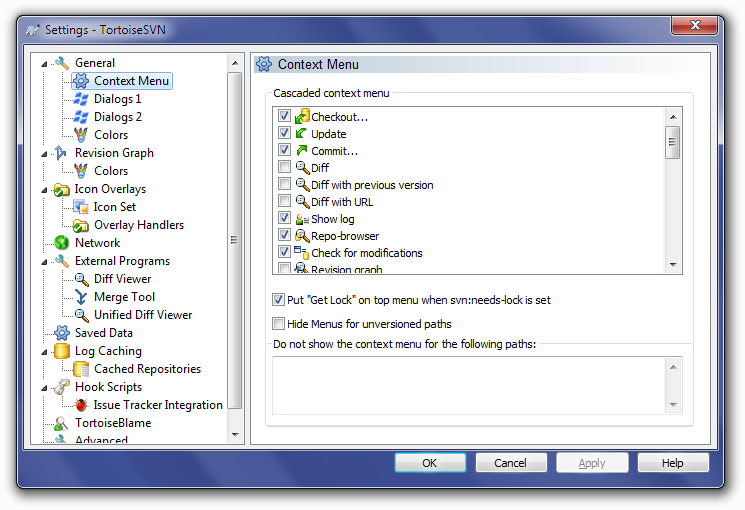This screenshot has height=510, width=745.
Task: Click the OK button
Action: pos(430,463)
